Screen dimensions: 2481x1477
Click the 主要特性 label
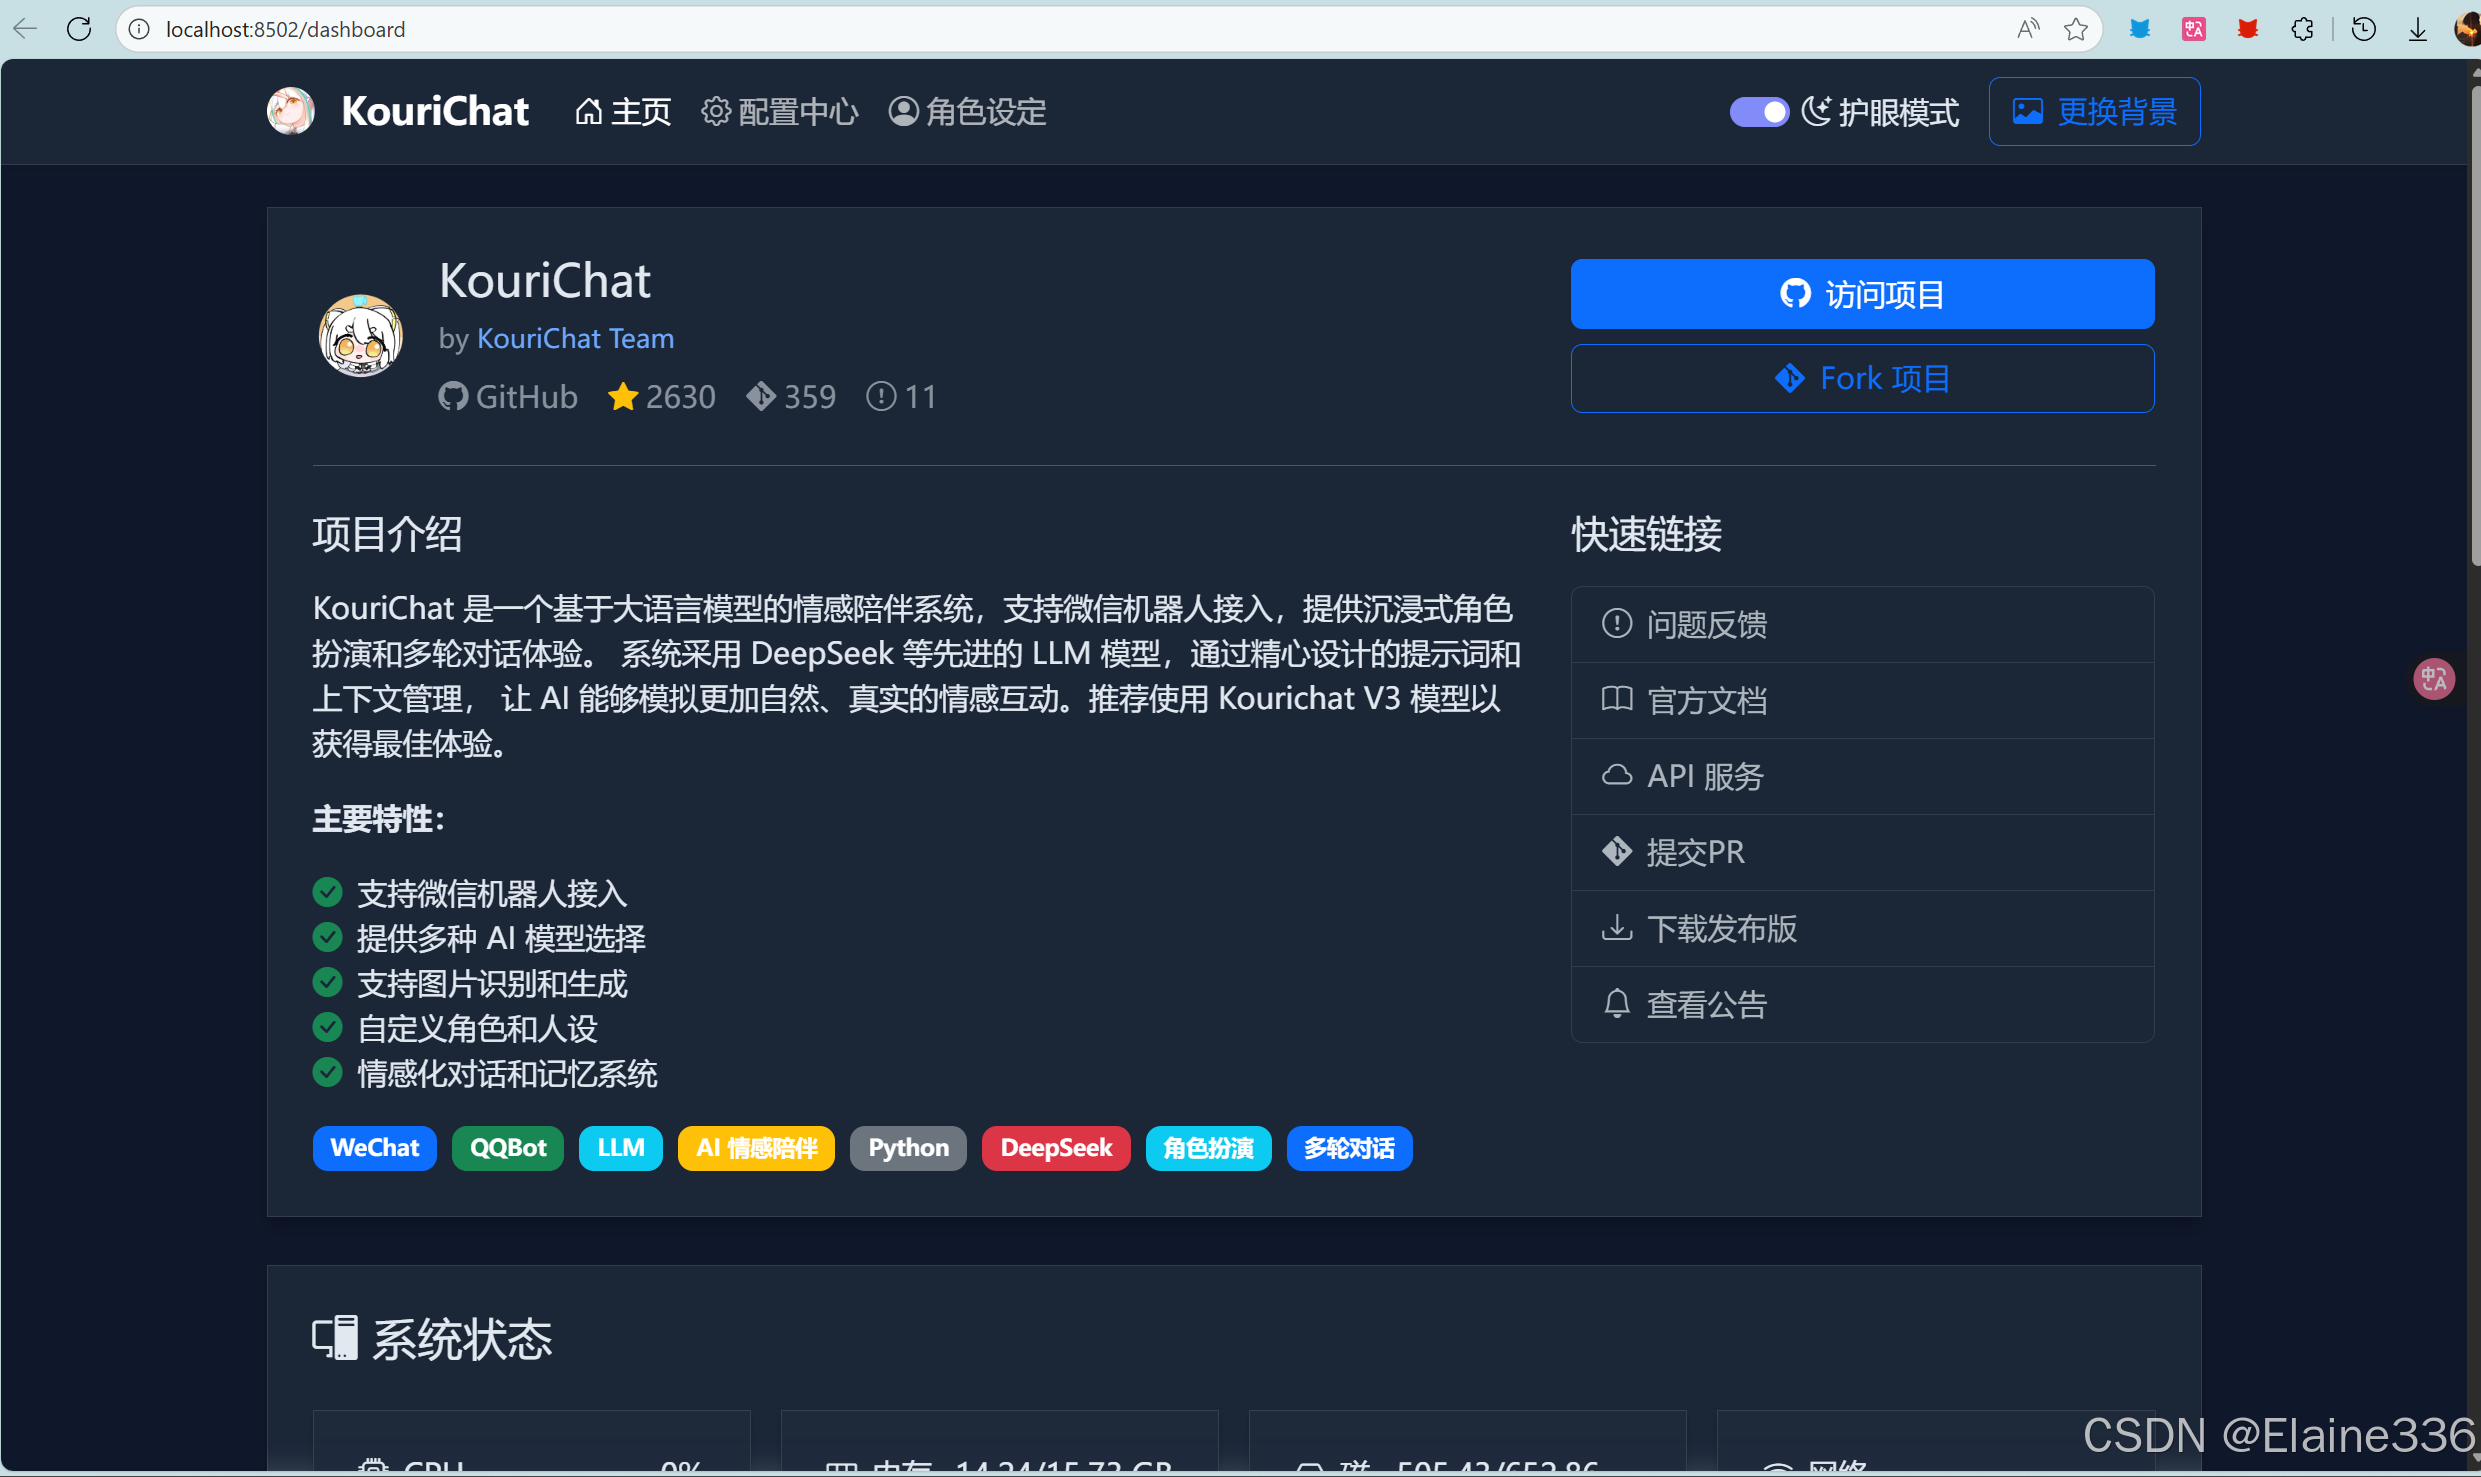(x=378, y=819)
